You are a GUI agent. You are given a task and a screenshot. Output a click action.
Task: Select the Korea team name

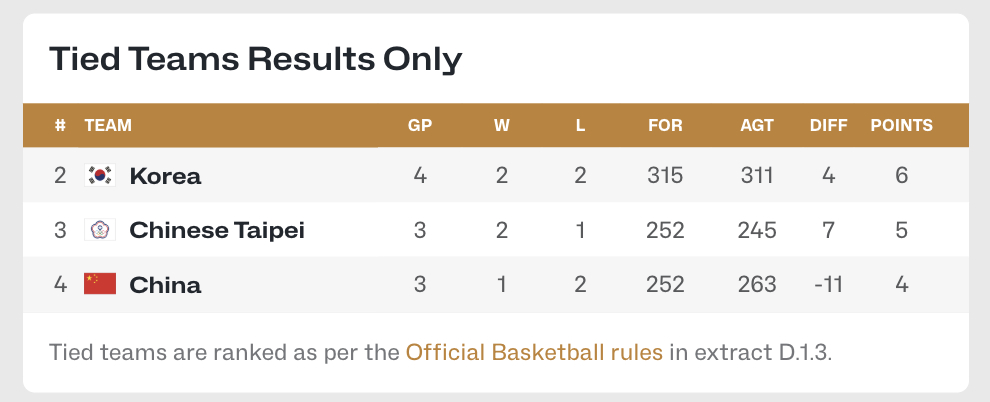pos(165,175)
